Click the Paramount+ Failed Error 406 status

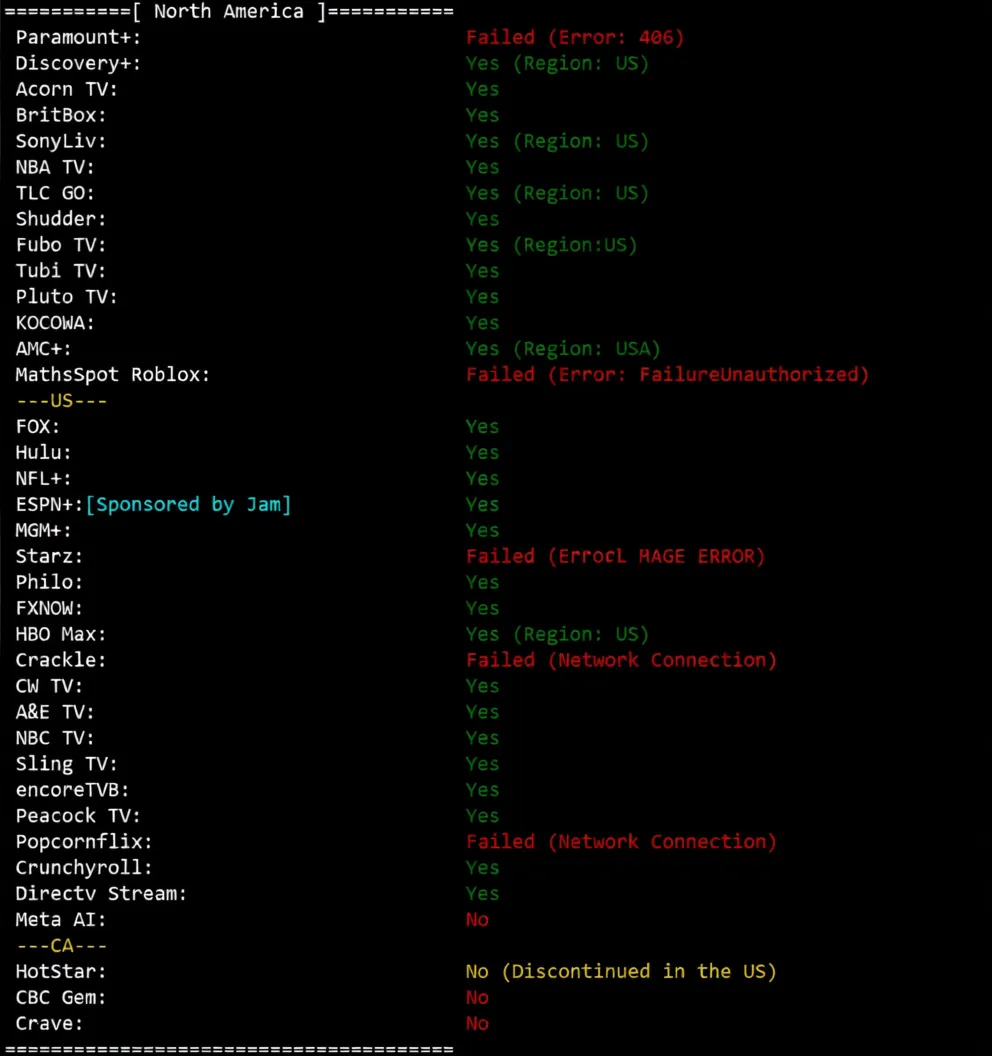574,38
